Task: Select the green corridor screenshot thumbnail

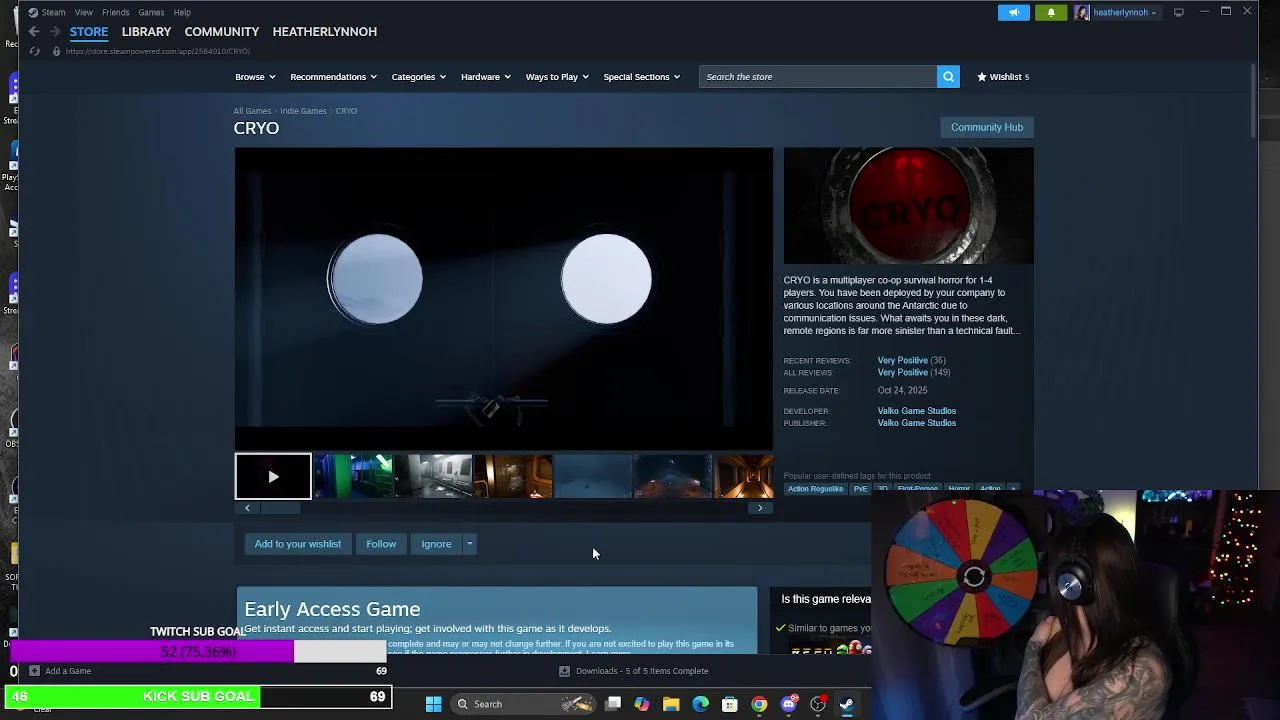Action: pyautogui.click(x=353, y=476)
